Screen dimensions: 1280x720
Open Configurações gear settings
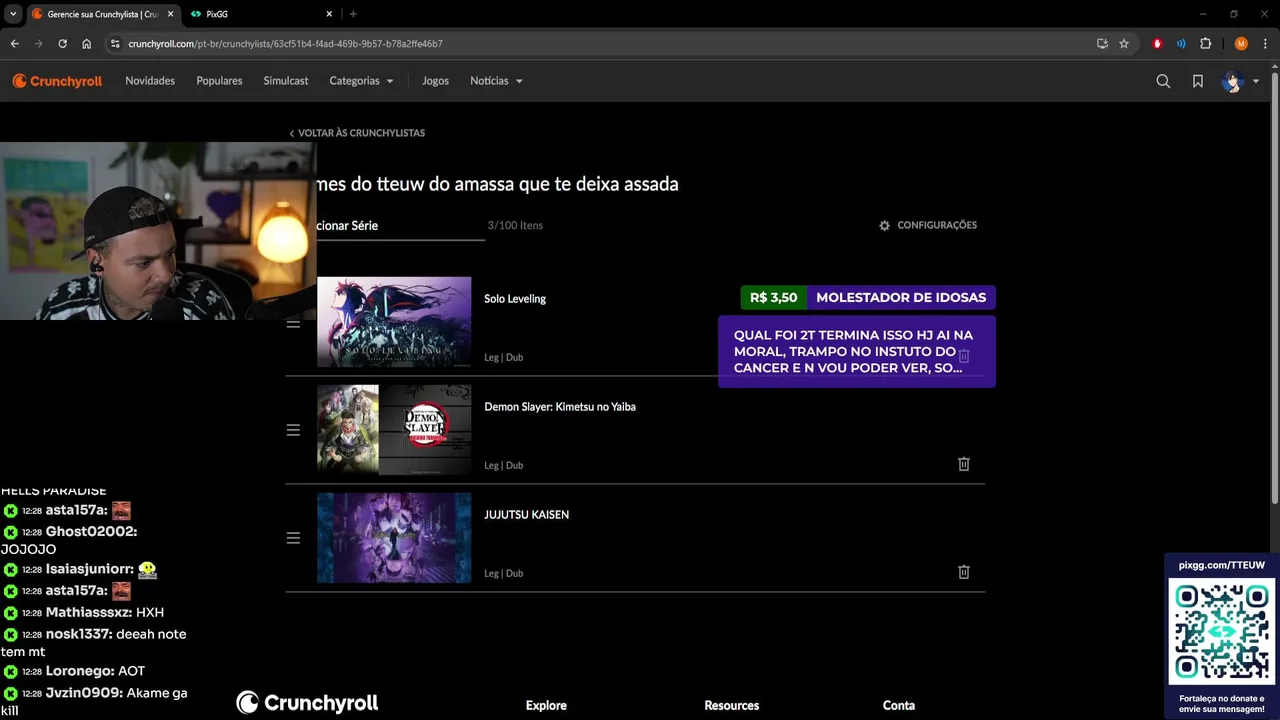point(884,226)
